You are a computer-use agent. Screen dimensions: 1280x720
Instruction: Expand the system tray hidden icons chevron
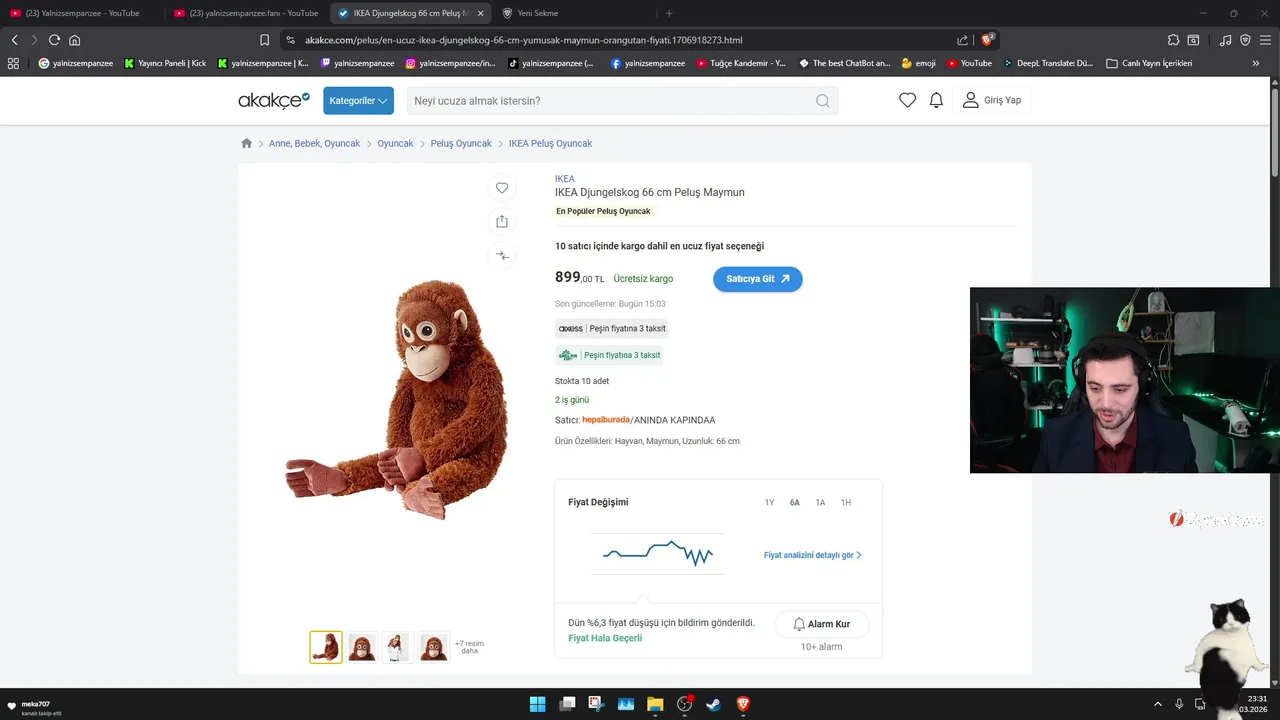coord(1158,704)
